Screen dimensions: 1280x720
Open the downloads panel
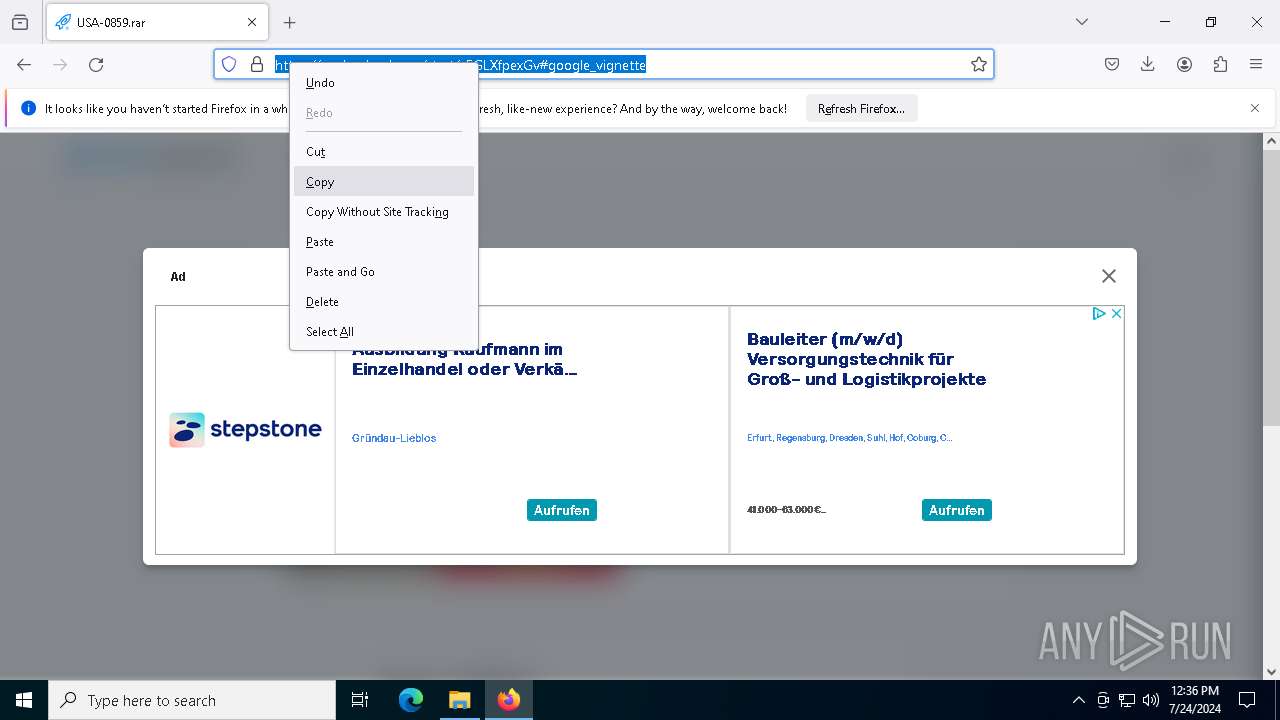(1148, 64)
